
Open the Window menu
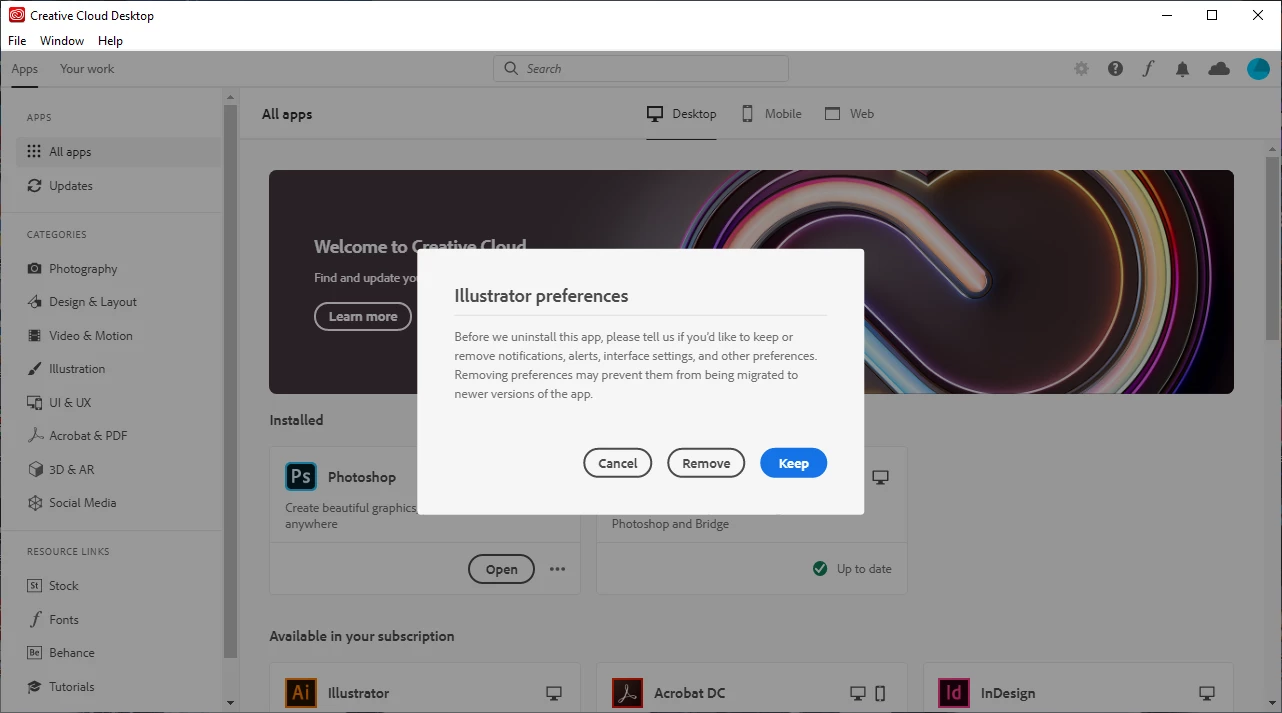pos(62,41)
